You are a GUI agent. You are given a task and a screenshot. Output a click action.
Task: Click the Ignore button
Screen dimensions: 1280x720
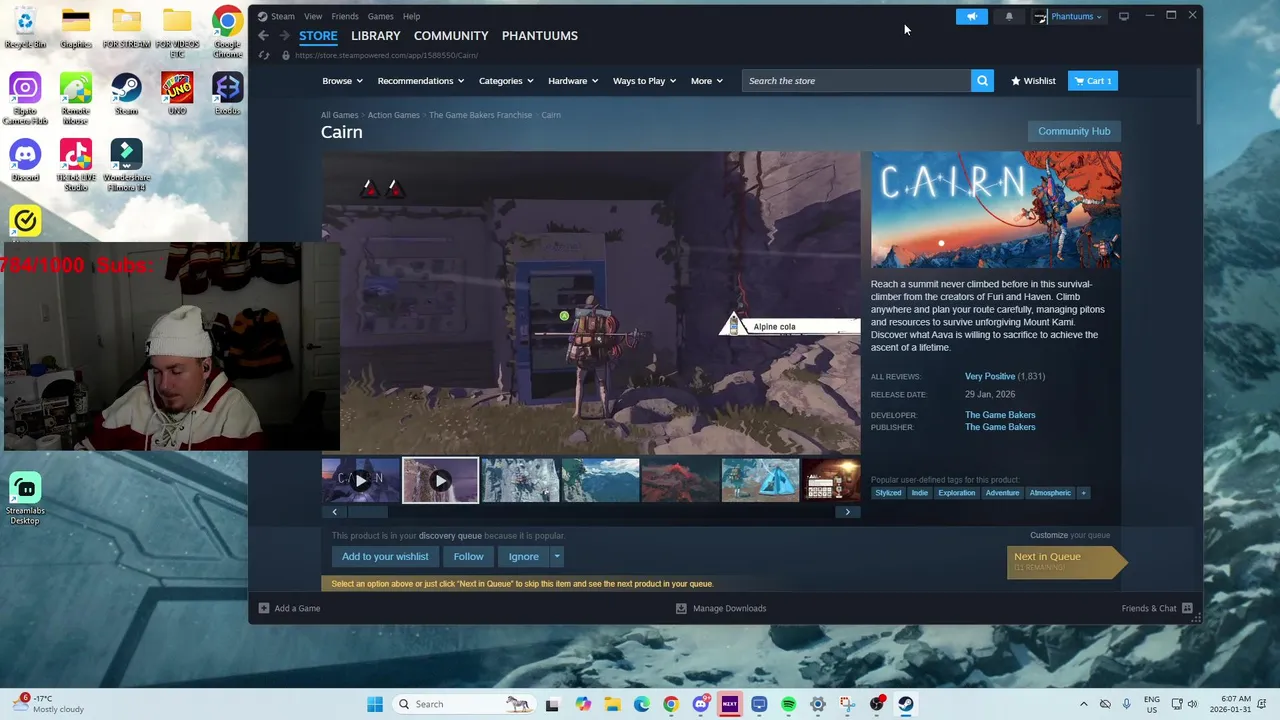[x=523, y=557]
